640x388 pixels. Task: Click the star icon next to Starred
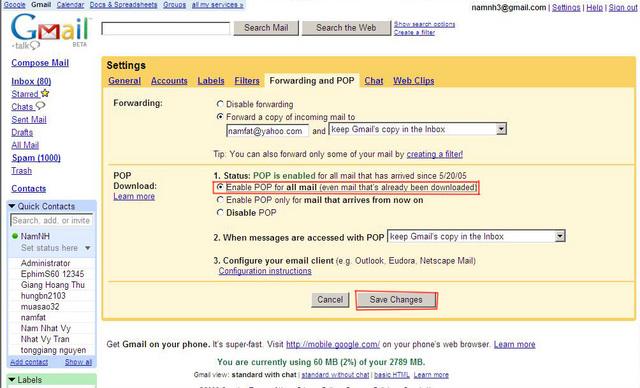coord(45,93)
